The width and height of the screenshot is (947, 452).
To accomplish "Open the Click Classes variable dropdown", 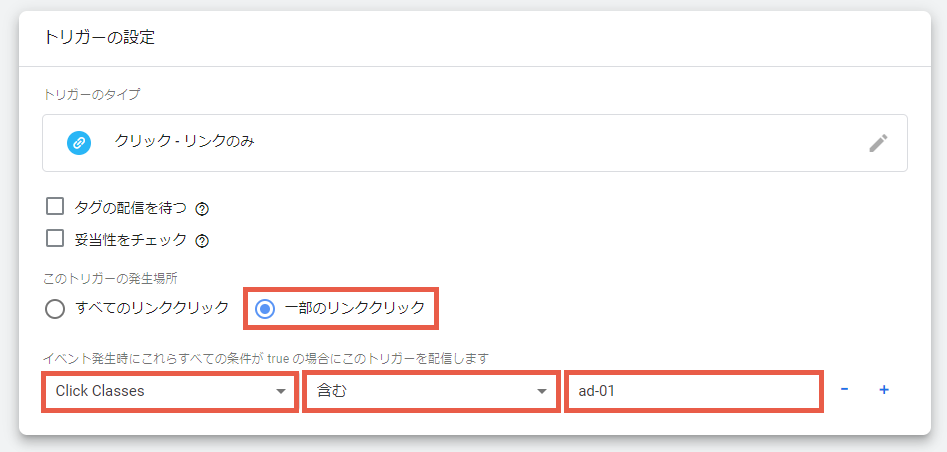I will pyautogui.click(x=170, y=392).
